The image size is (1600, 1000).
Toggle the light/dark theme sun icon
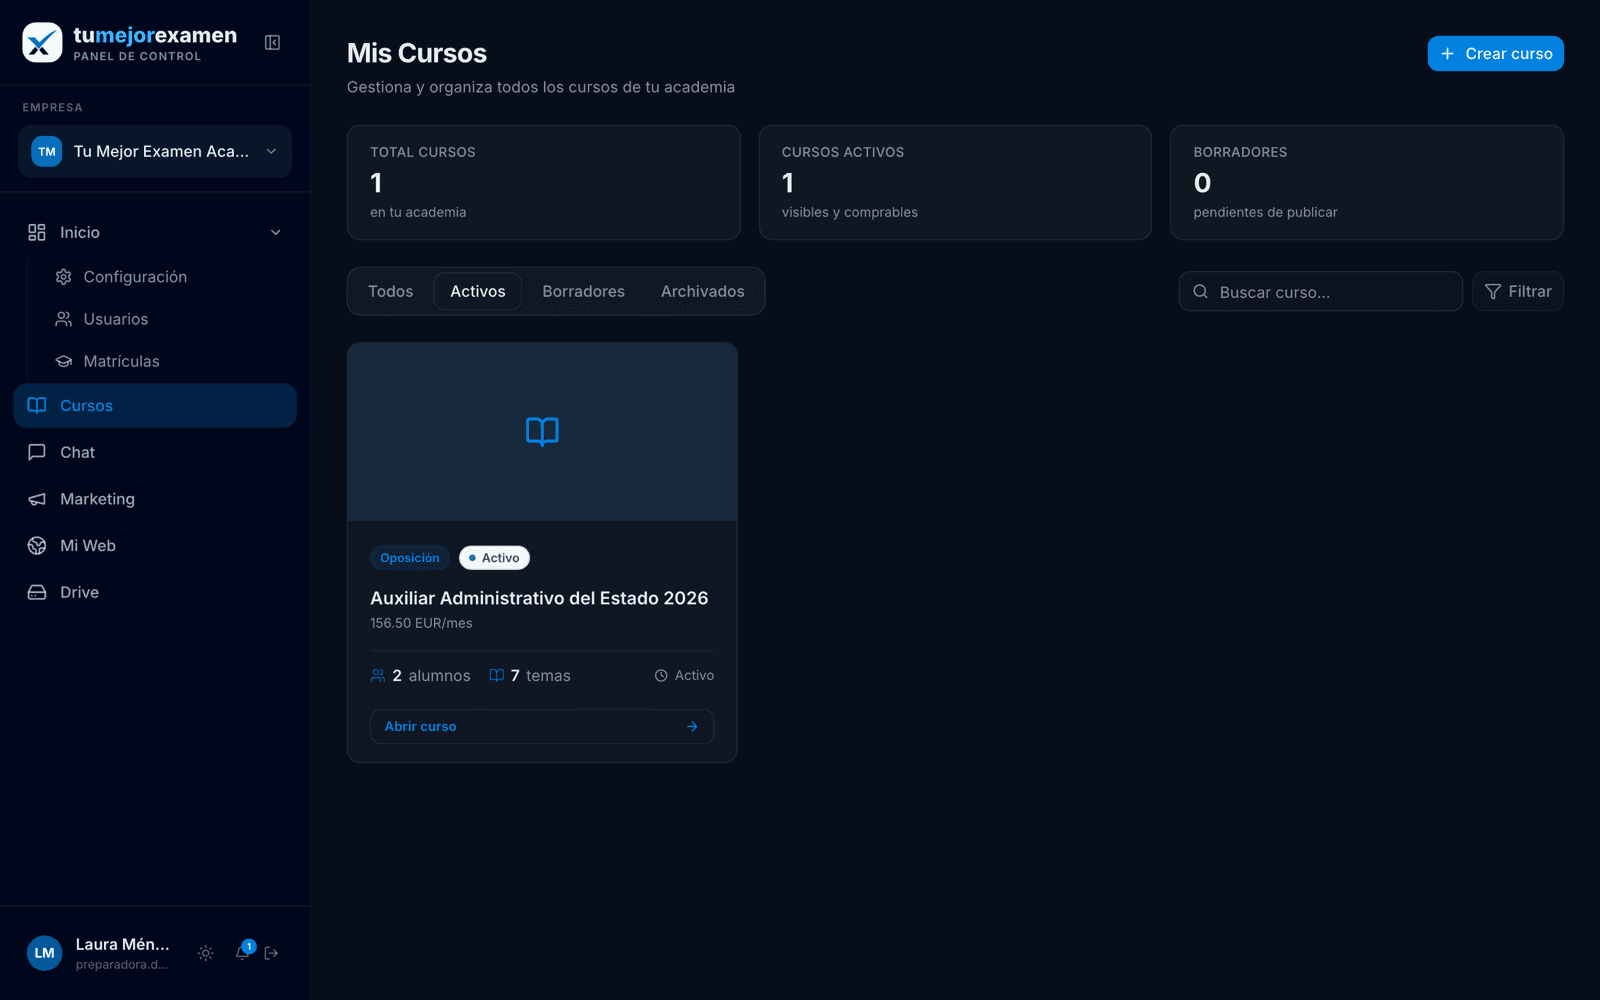tap(206, 953)
